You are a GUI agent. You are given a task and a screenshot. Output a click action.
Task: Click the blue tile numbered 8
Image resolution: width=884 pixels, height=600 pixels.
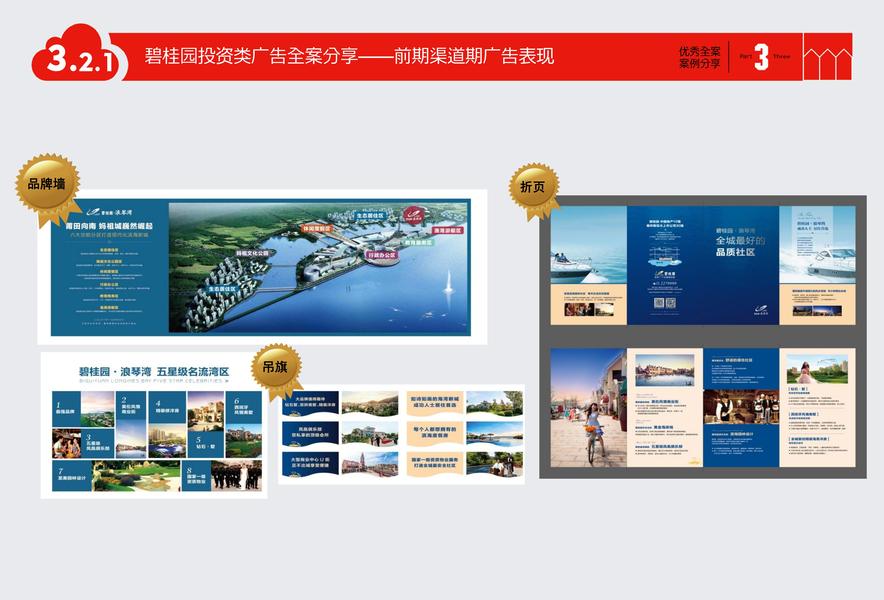(x=196, y=475)
